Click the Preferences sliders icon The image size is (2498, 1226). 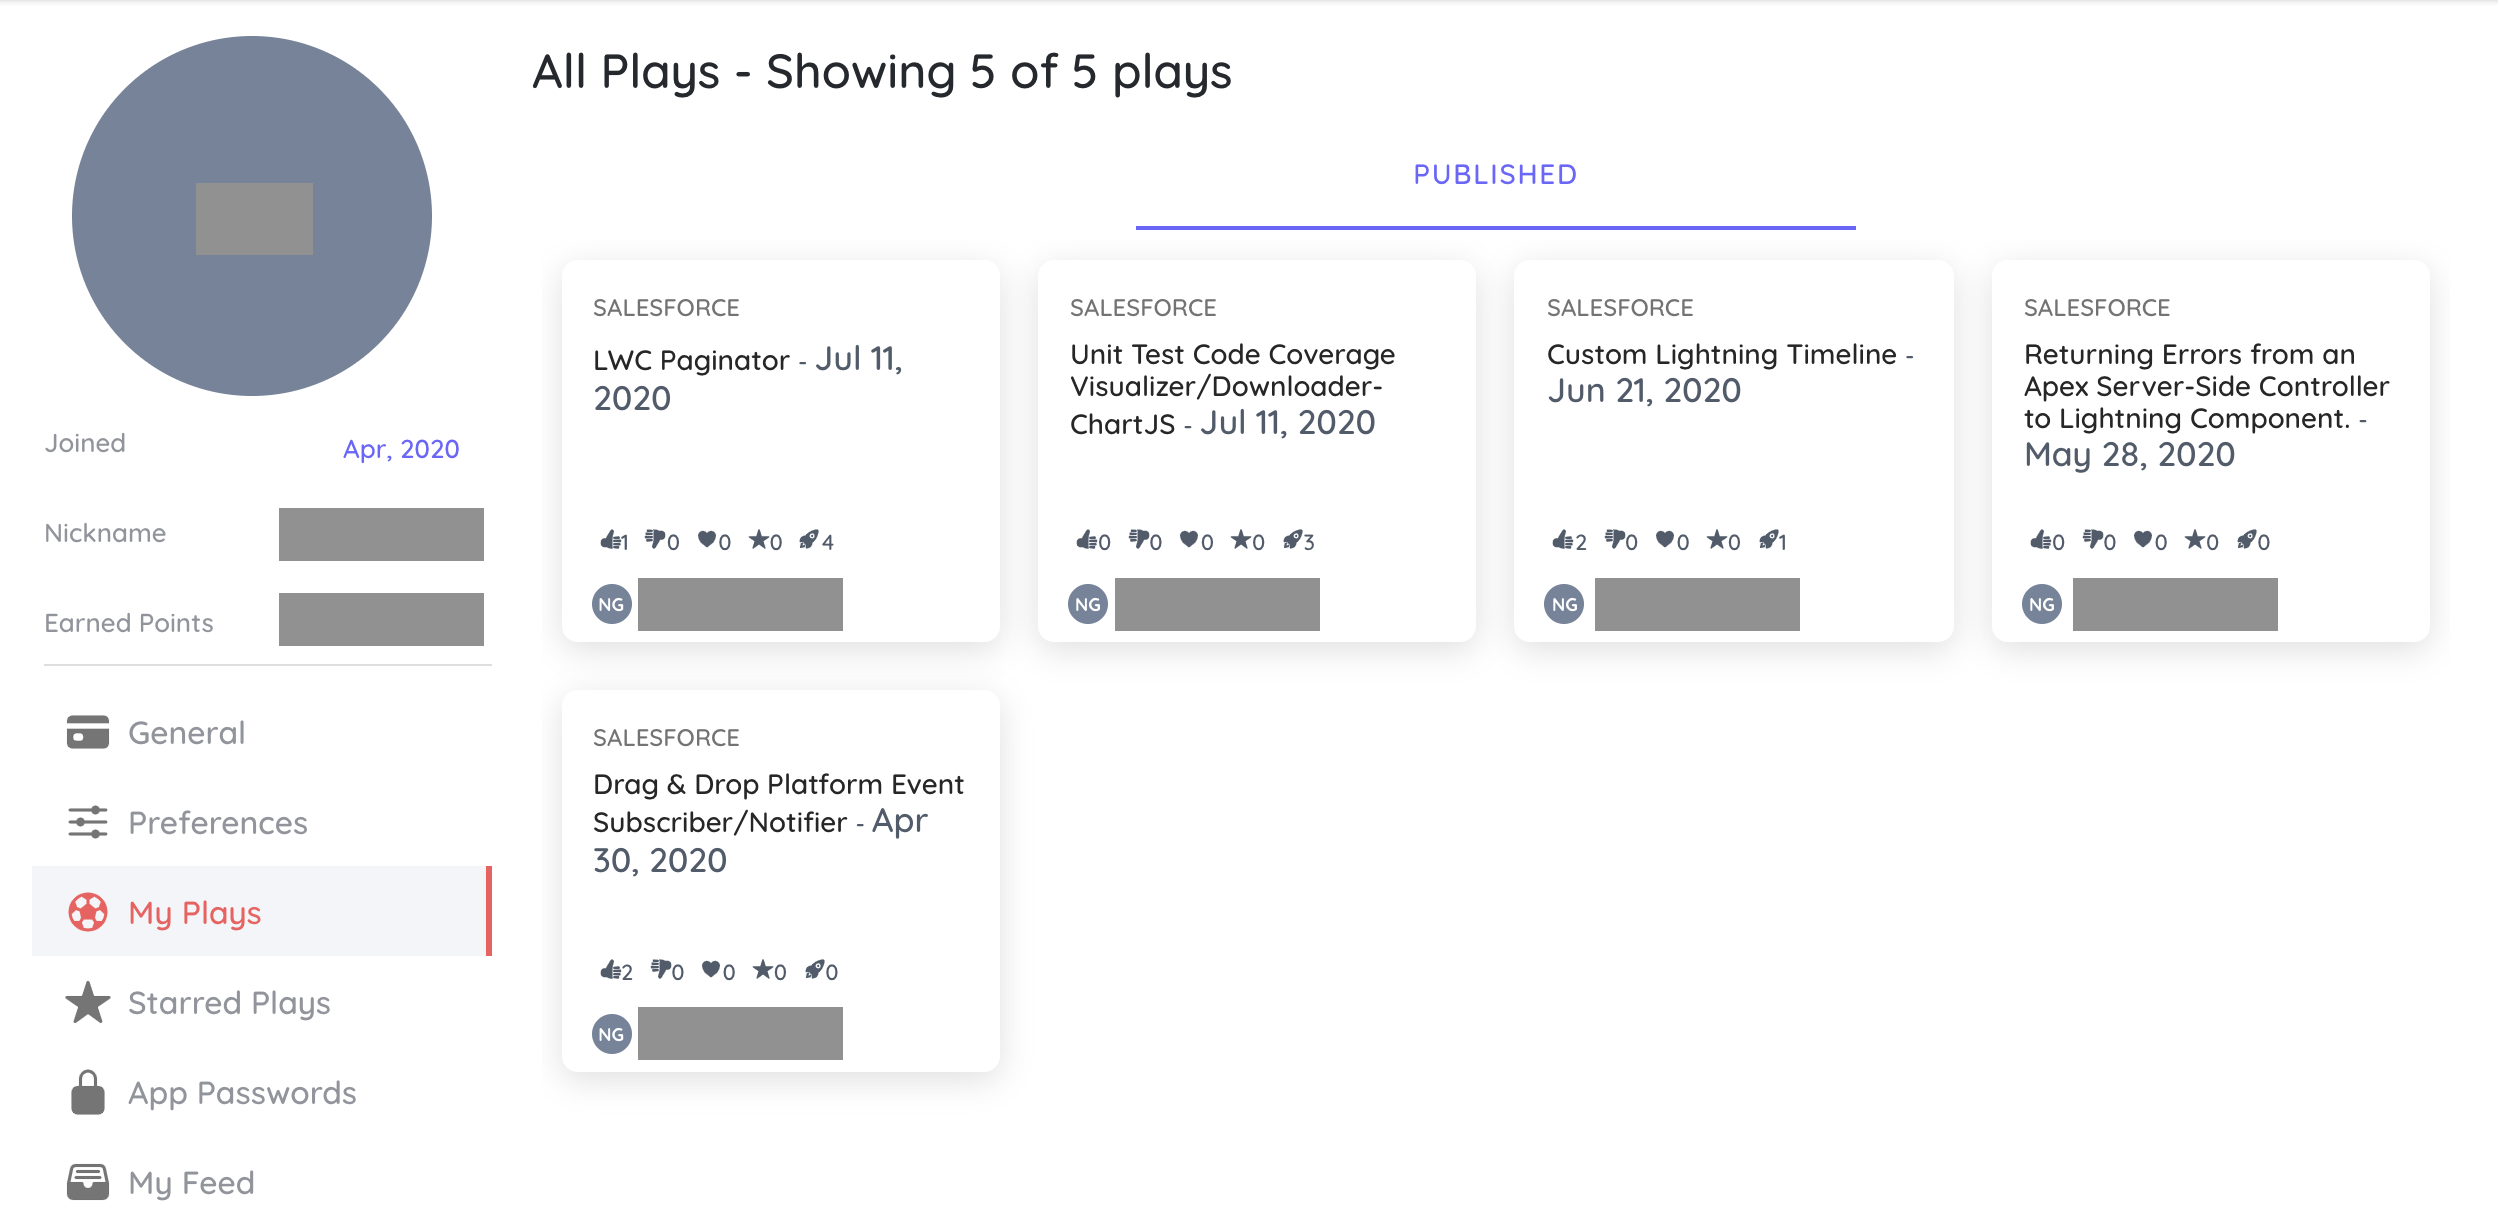click(x=88, y=822)
